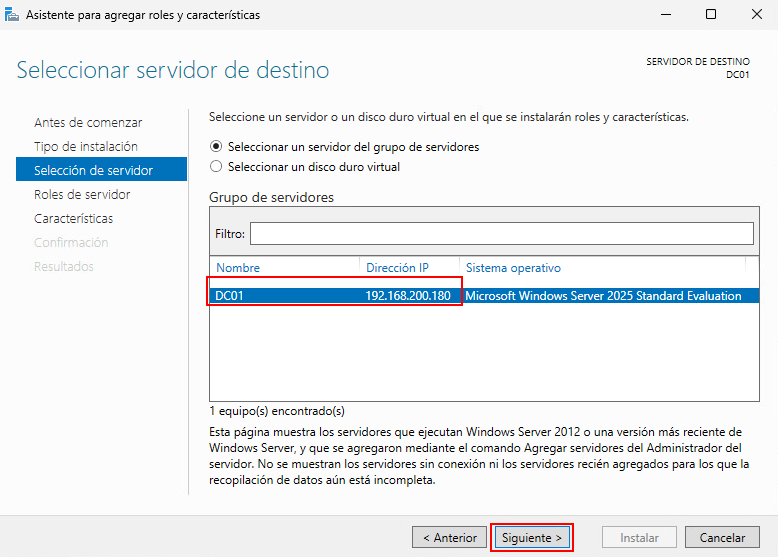Maximize the wizard window
778x557 pixels.
tap(710, 15)
